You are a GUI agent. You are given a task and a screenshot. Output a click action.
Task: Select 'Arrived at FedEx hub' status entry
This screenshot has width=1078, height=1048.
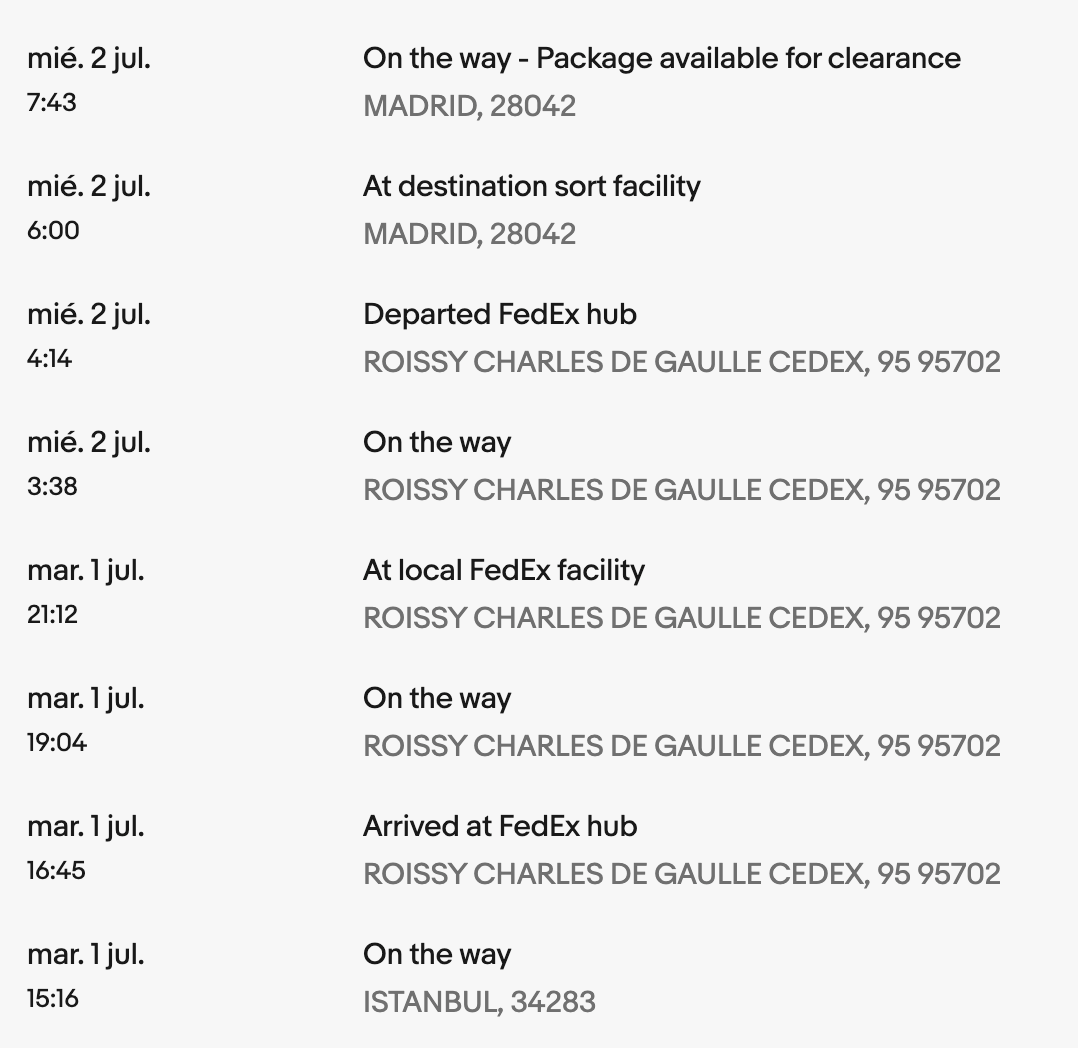pyautogui.click(x=500, y=826)
